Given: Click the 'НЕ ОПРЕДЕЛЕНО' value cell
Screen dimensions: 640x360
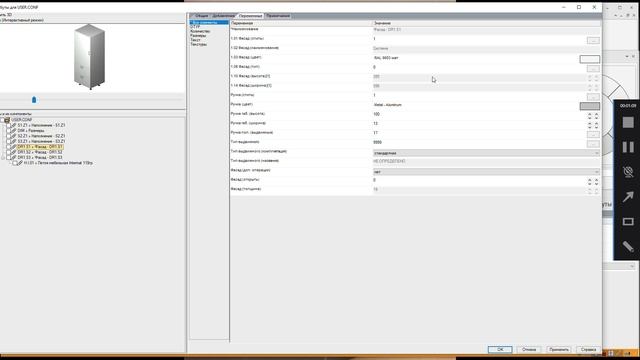Looking at the screenshot, I should coord(486,161).
